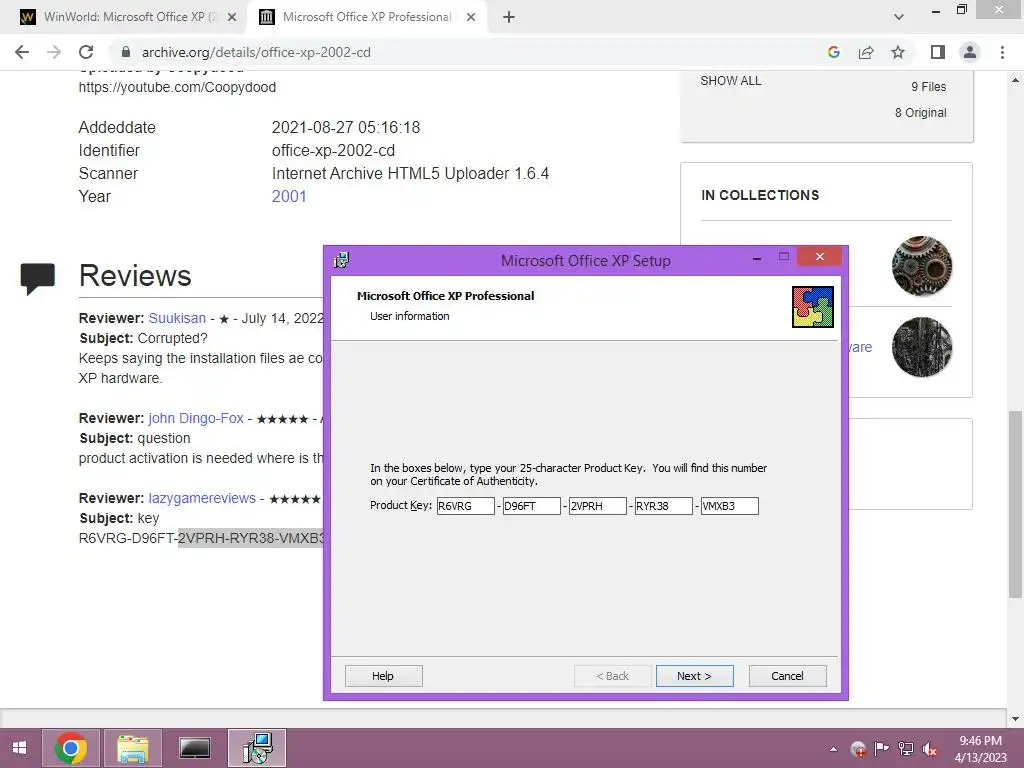Screen dimensions: 1024x768
Task: Open reviewer lazygamereviews link
Action: tap(202, 498)
